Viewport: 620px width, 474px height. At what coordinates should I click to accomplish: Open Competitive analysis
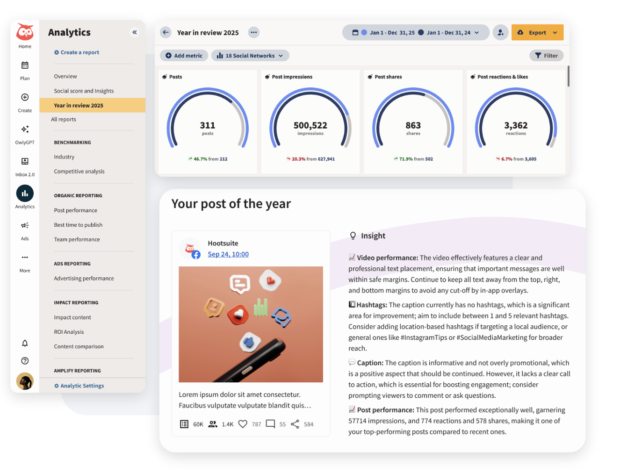tap(79, 172)
